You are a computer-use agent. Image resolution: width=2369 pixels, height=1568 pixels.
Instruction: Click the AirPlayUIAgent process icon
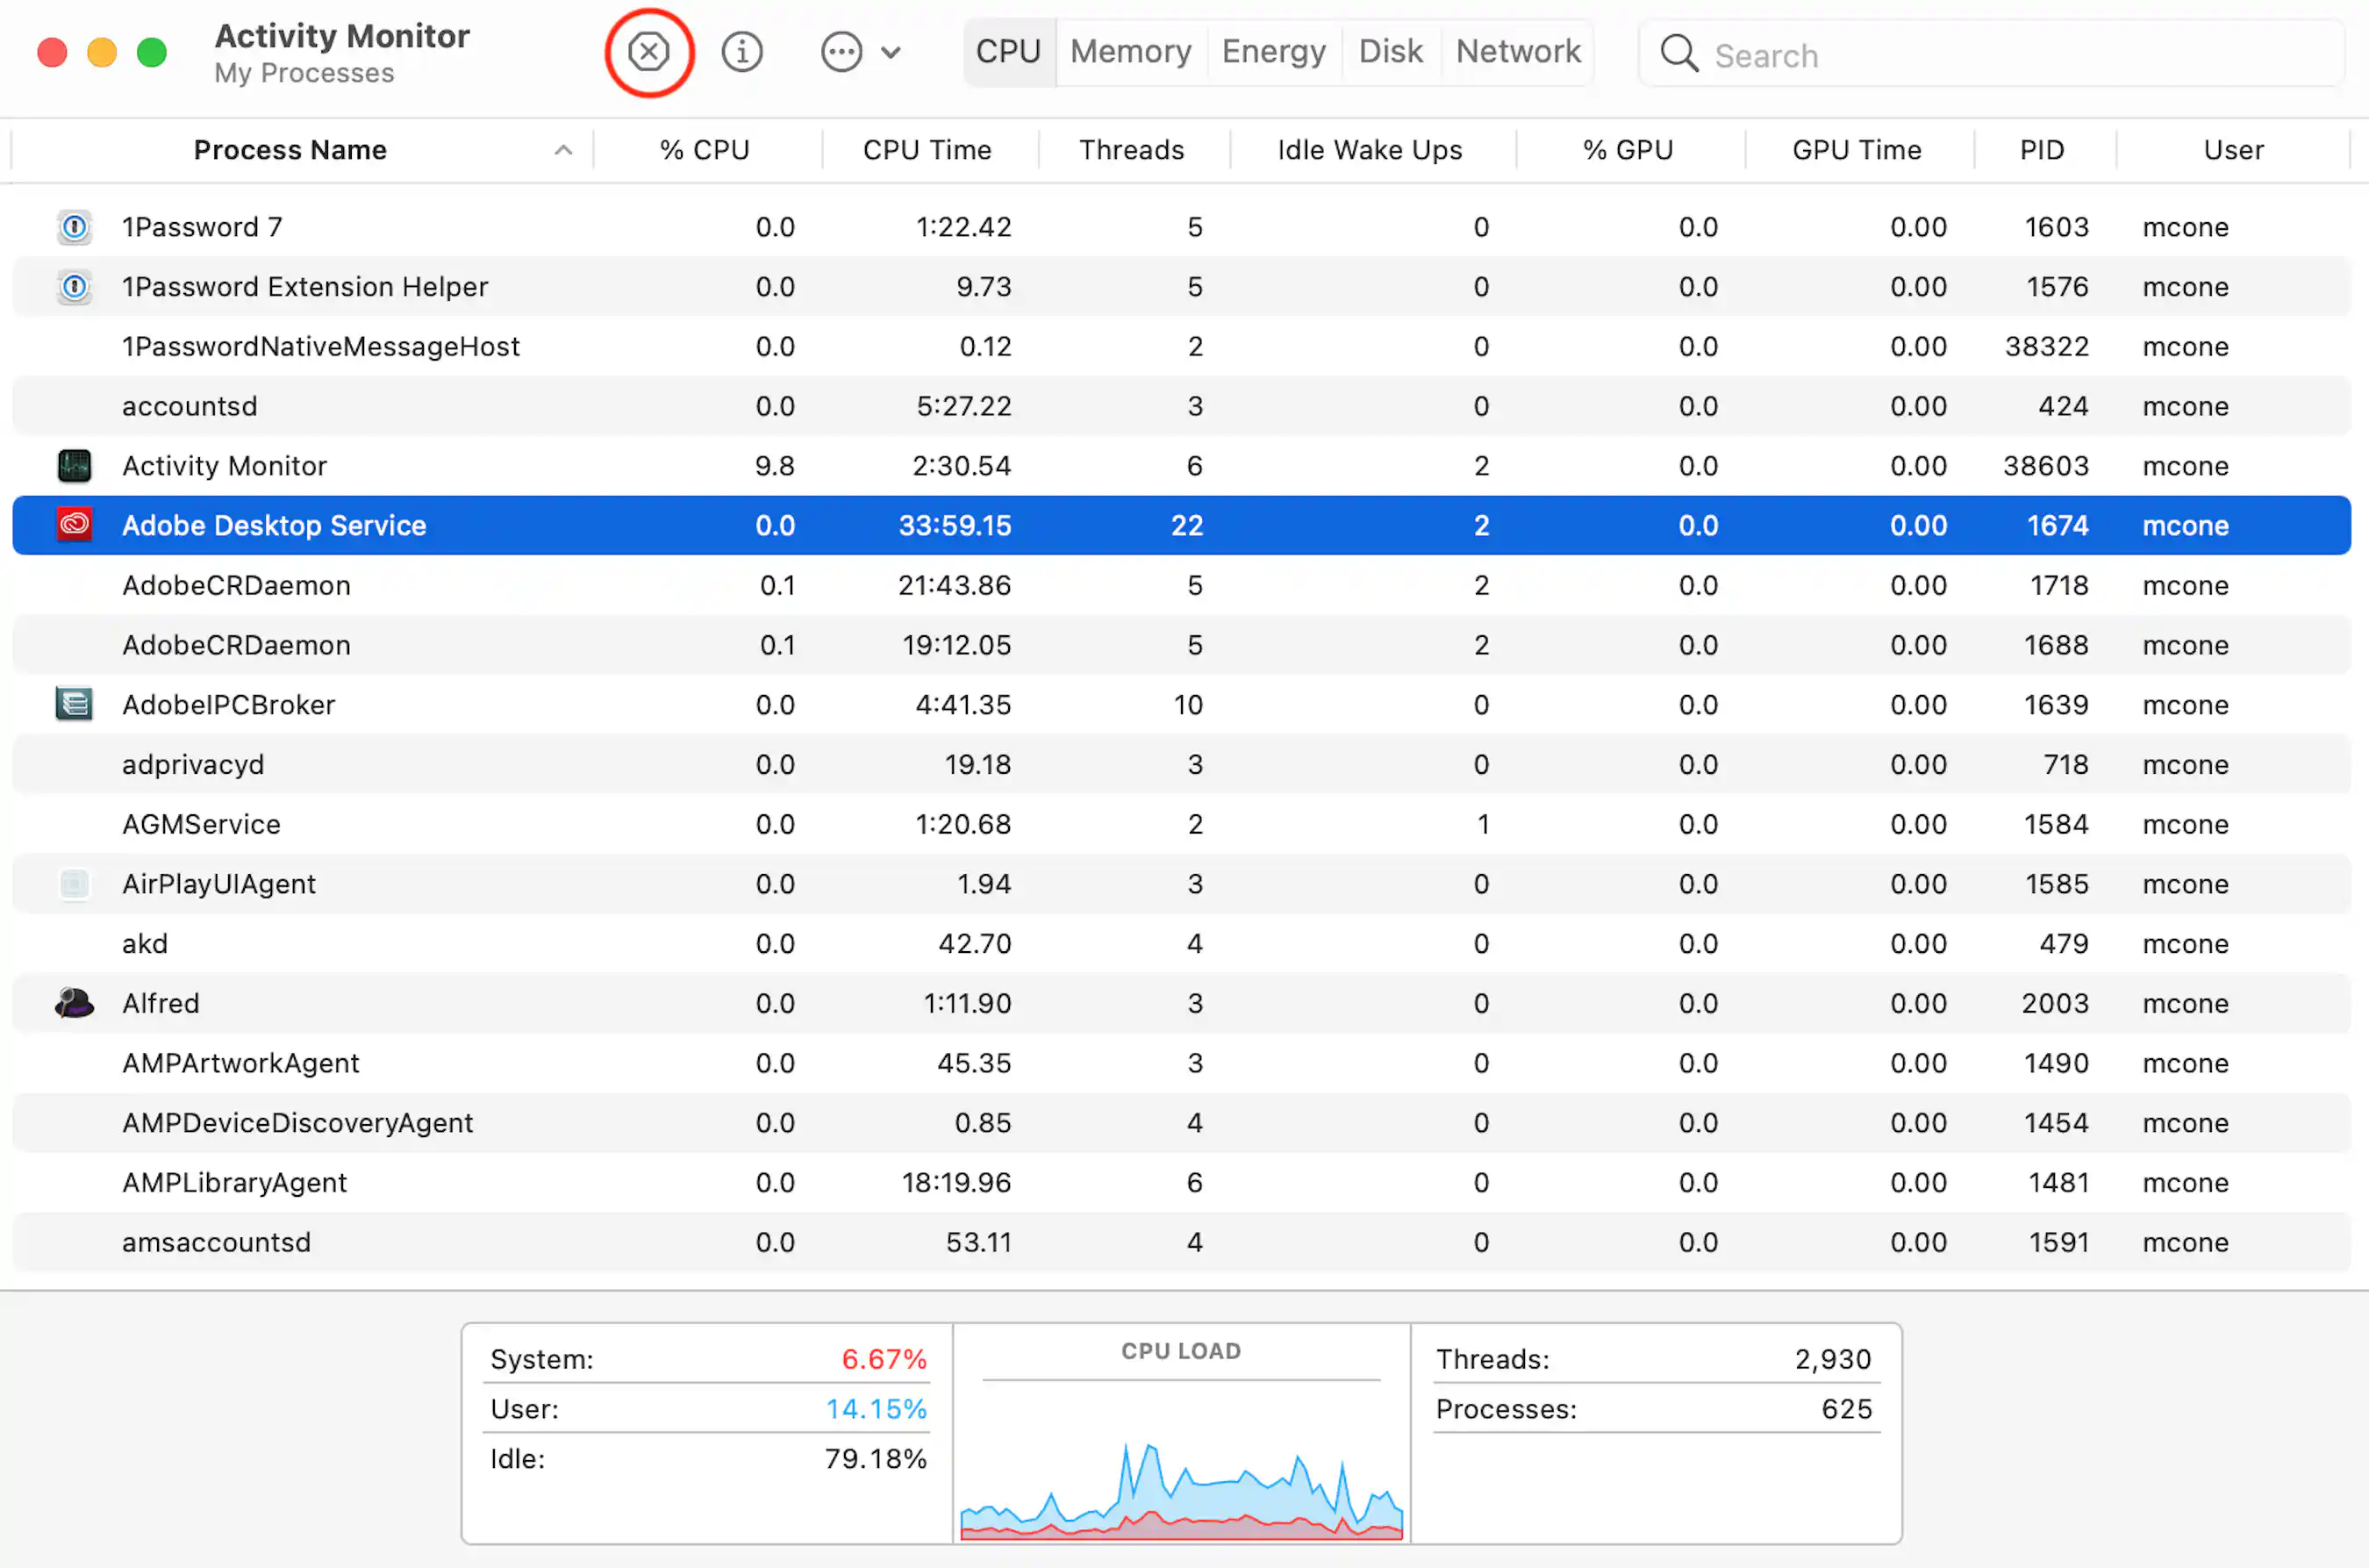point(75,884)
